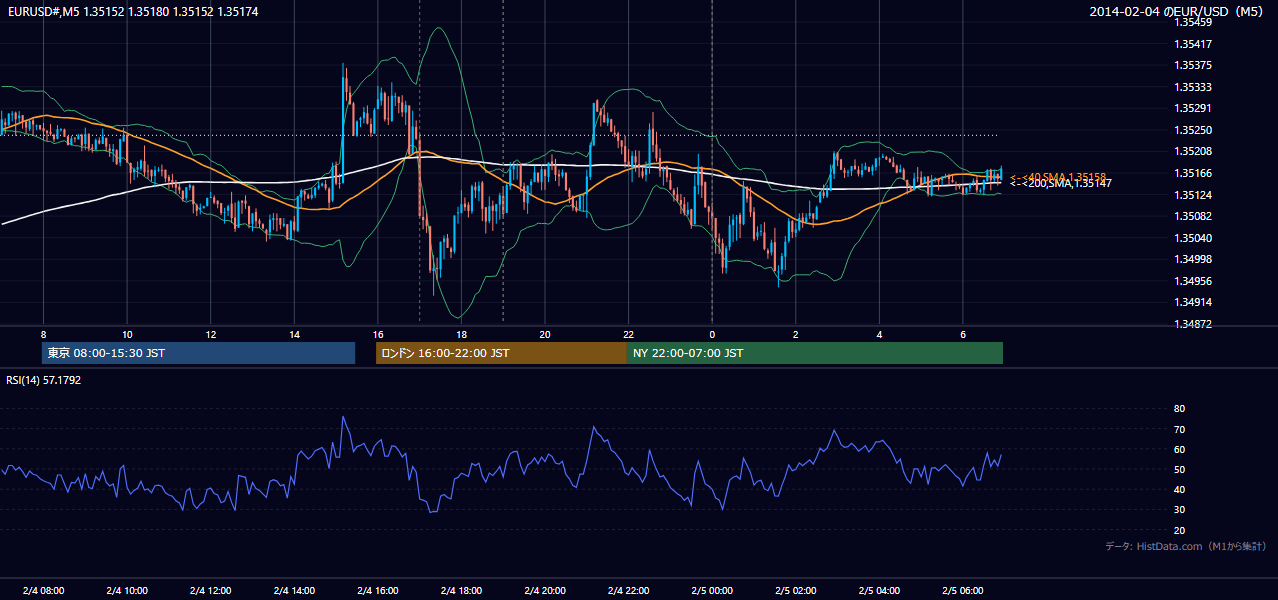This screenshot has height=600, width=1278.
Task: Click hour label 18 under the price chart
Action: pyautogui.click(x=461, y=334)
